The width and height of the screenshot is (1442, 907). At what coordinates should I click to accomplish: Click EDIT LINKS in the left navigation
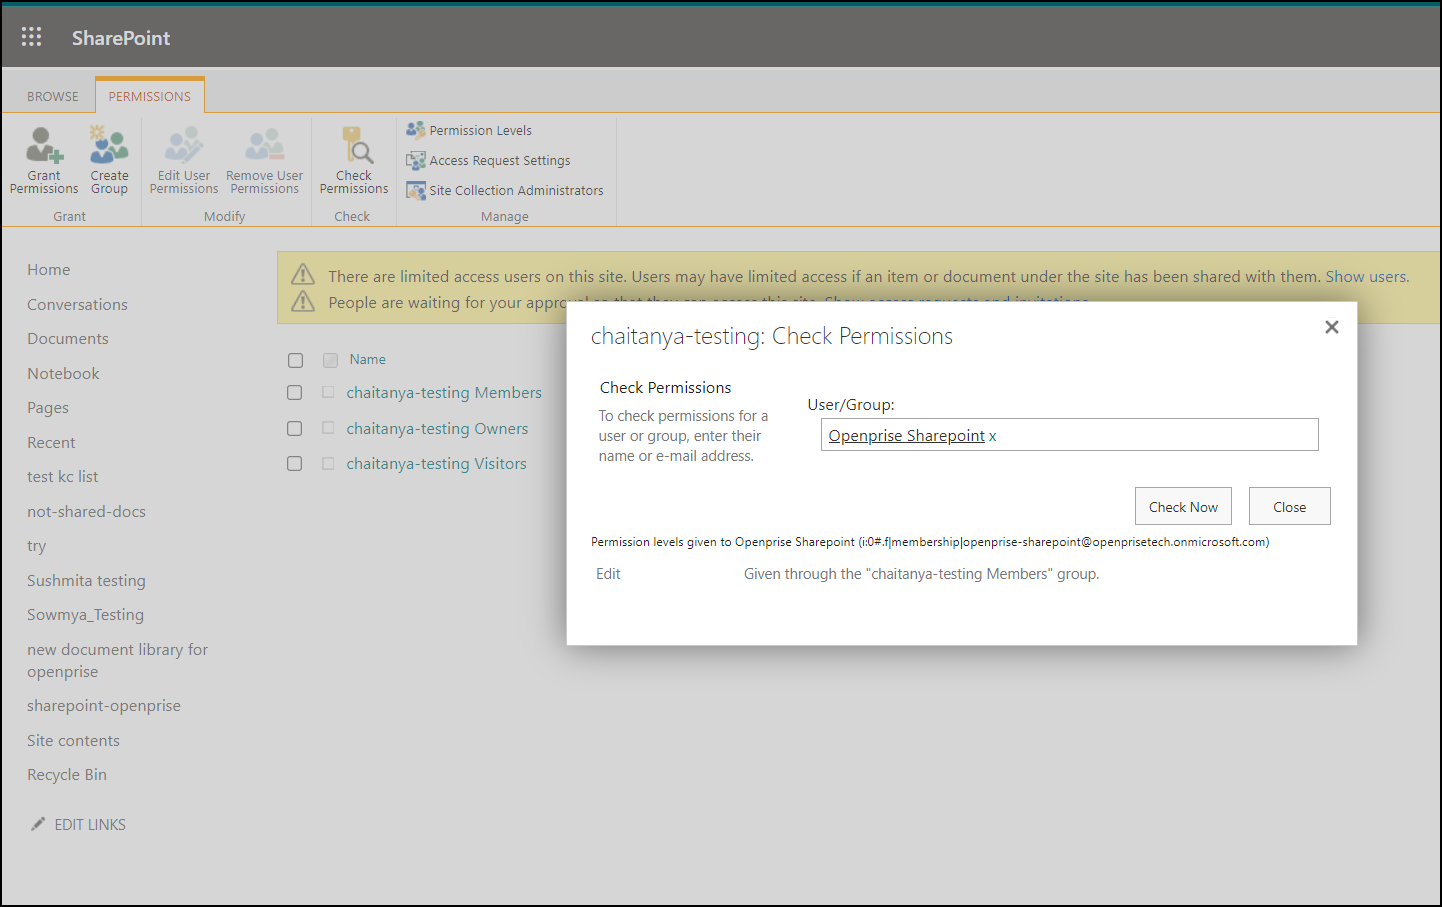90,824
